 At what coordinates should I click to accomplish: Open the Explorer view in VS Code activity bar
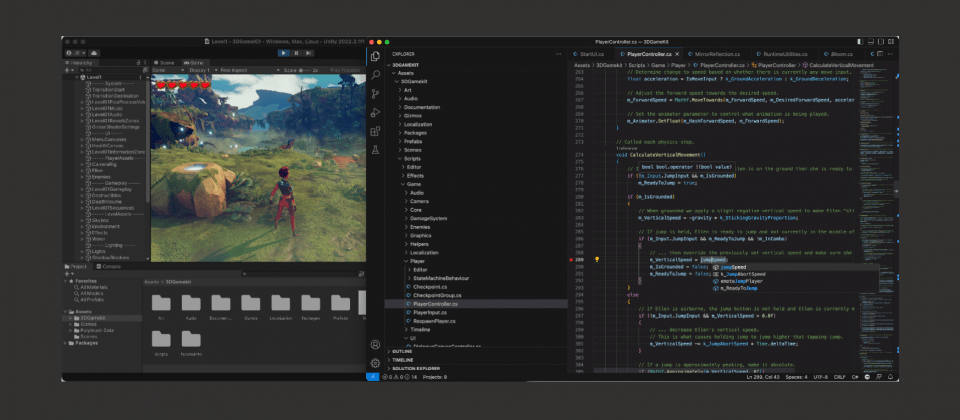coord(375,56)
